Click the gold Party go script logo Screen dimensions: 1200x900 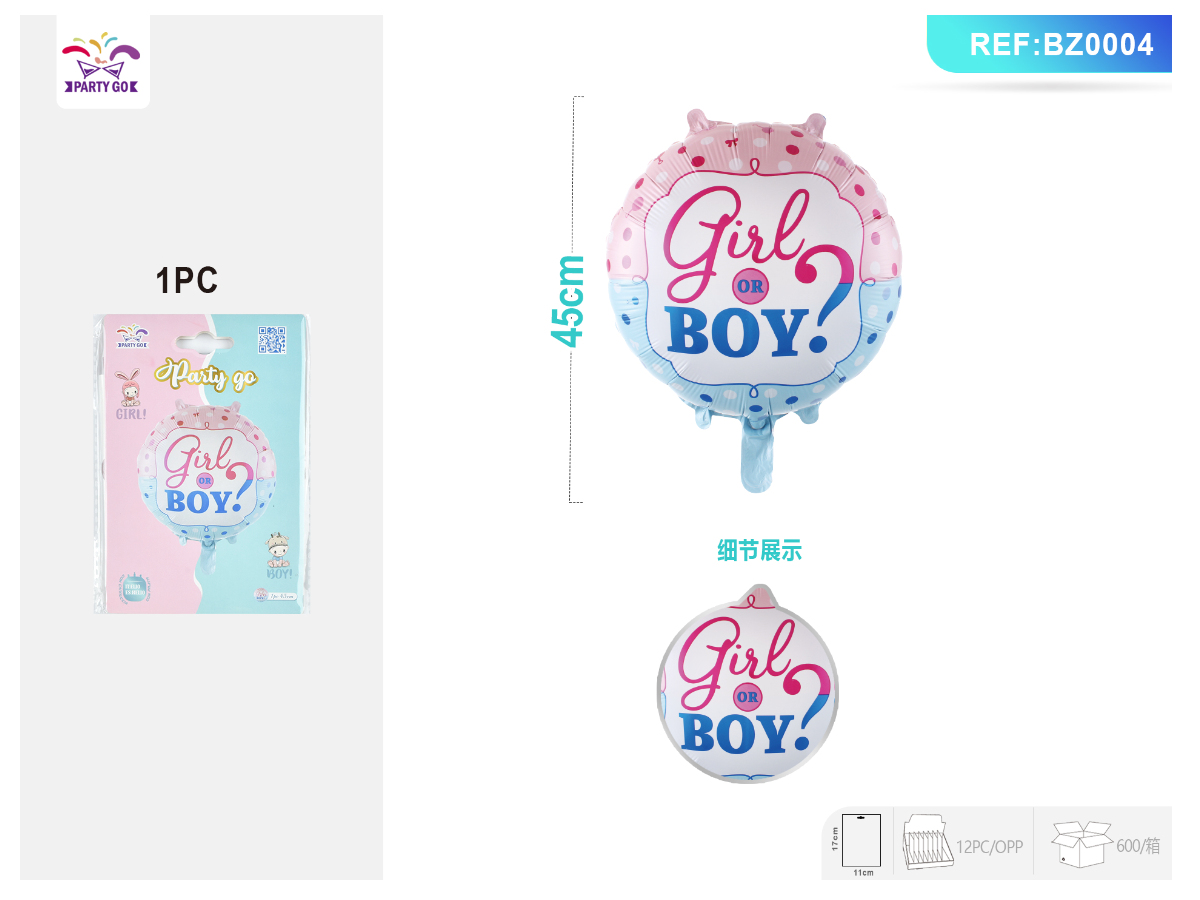point(204,375)
